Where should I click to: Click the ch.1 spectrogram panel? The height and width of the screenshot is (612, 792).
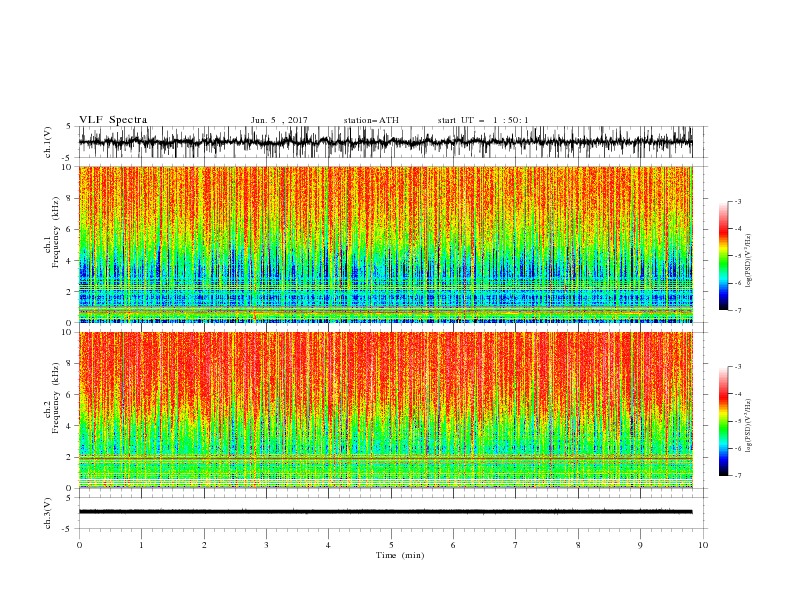click(385, 244)
